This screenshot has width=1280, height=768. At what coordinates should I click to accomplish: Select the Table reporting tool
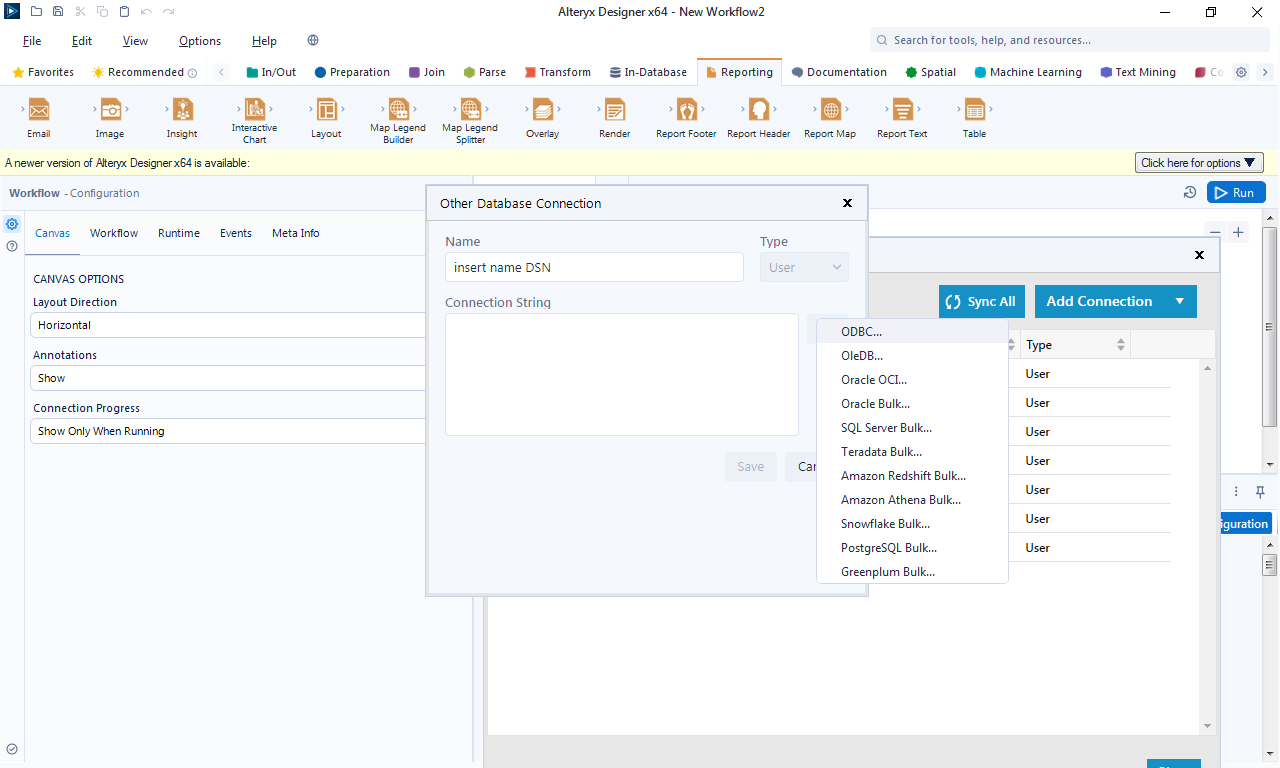point(974,117)
